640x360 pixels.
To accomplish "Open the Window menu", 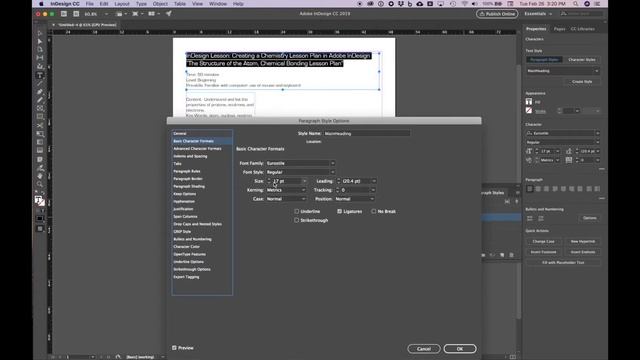I will click(x=218, y=4).
